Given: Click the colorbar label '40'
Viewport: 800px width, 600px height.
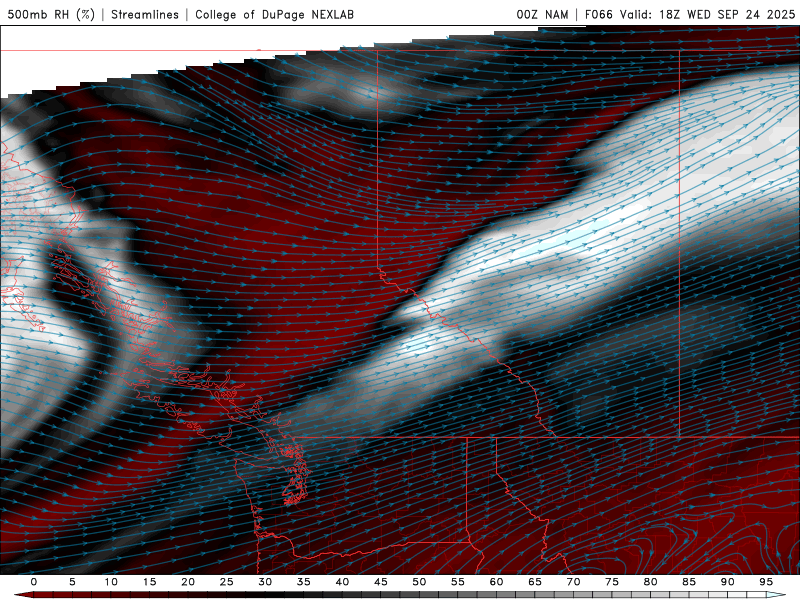Looking at the screenshot, I should [342, 582].
